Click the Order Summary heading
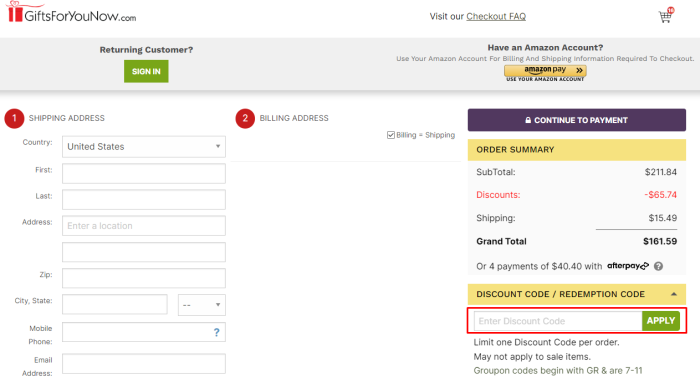The width and height of the screenshot is (700, 383). coord(515,150)
